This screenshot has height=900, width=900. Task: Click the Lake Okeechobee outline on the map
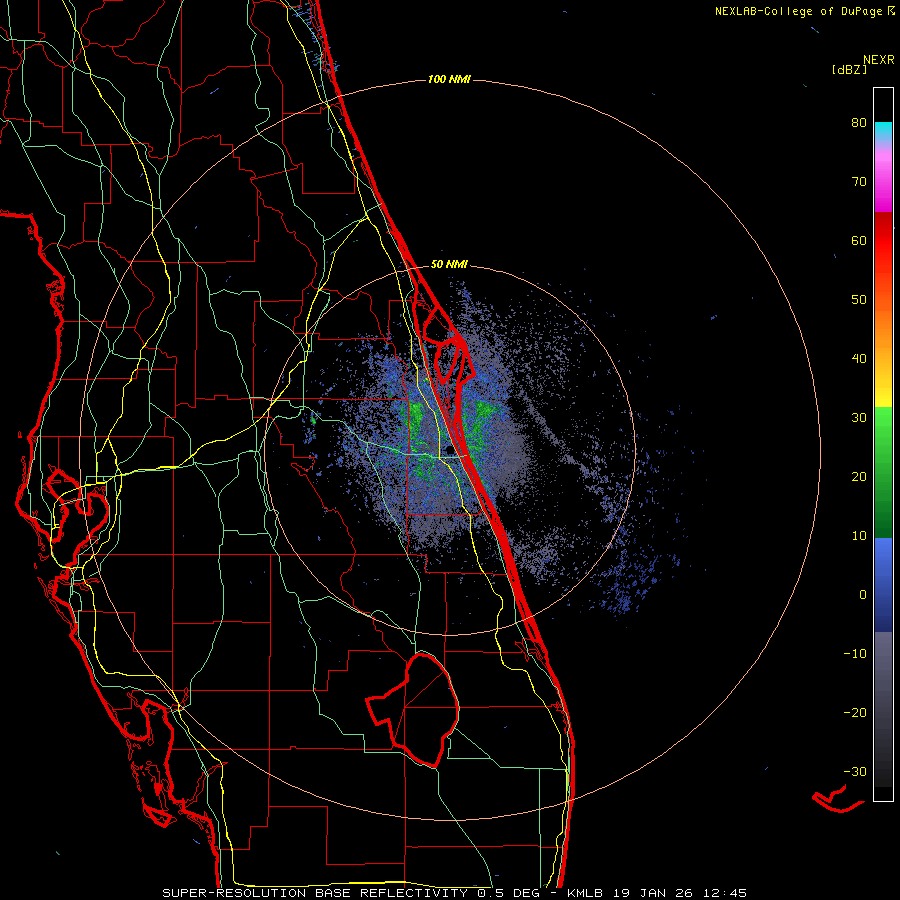413,709
